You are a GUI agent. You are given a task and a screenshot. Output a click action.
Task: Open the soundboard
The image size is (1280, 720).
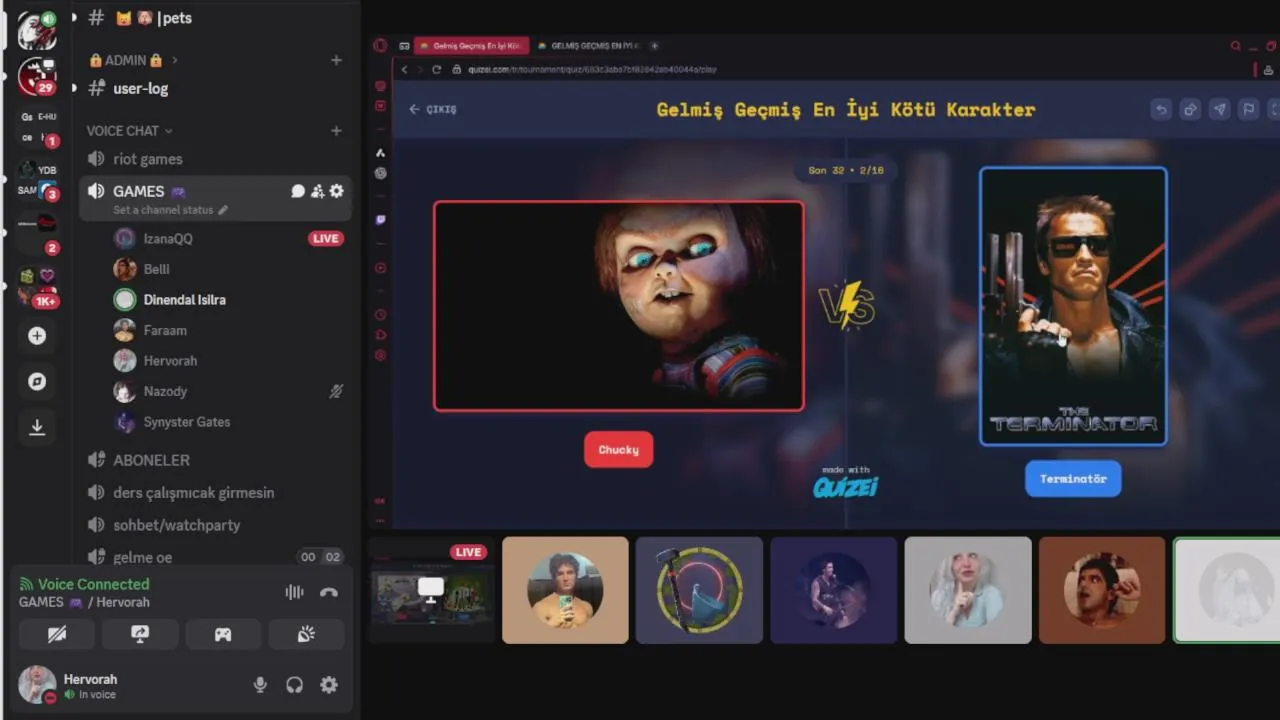point(306,634)
